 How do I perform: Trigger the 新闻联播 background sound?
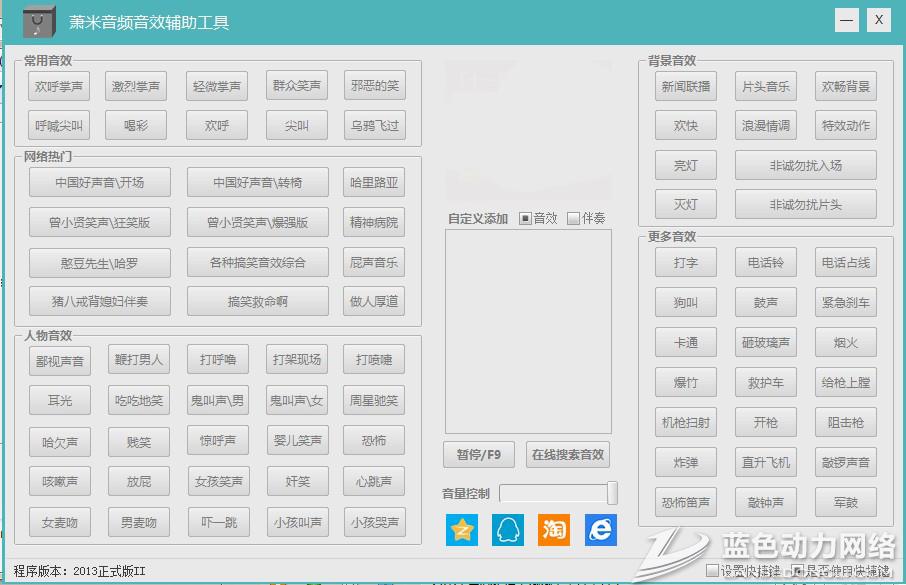pyautogui.click(x=686, y=87)
